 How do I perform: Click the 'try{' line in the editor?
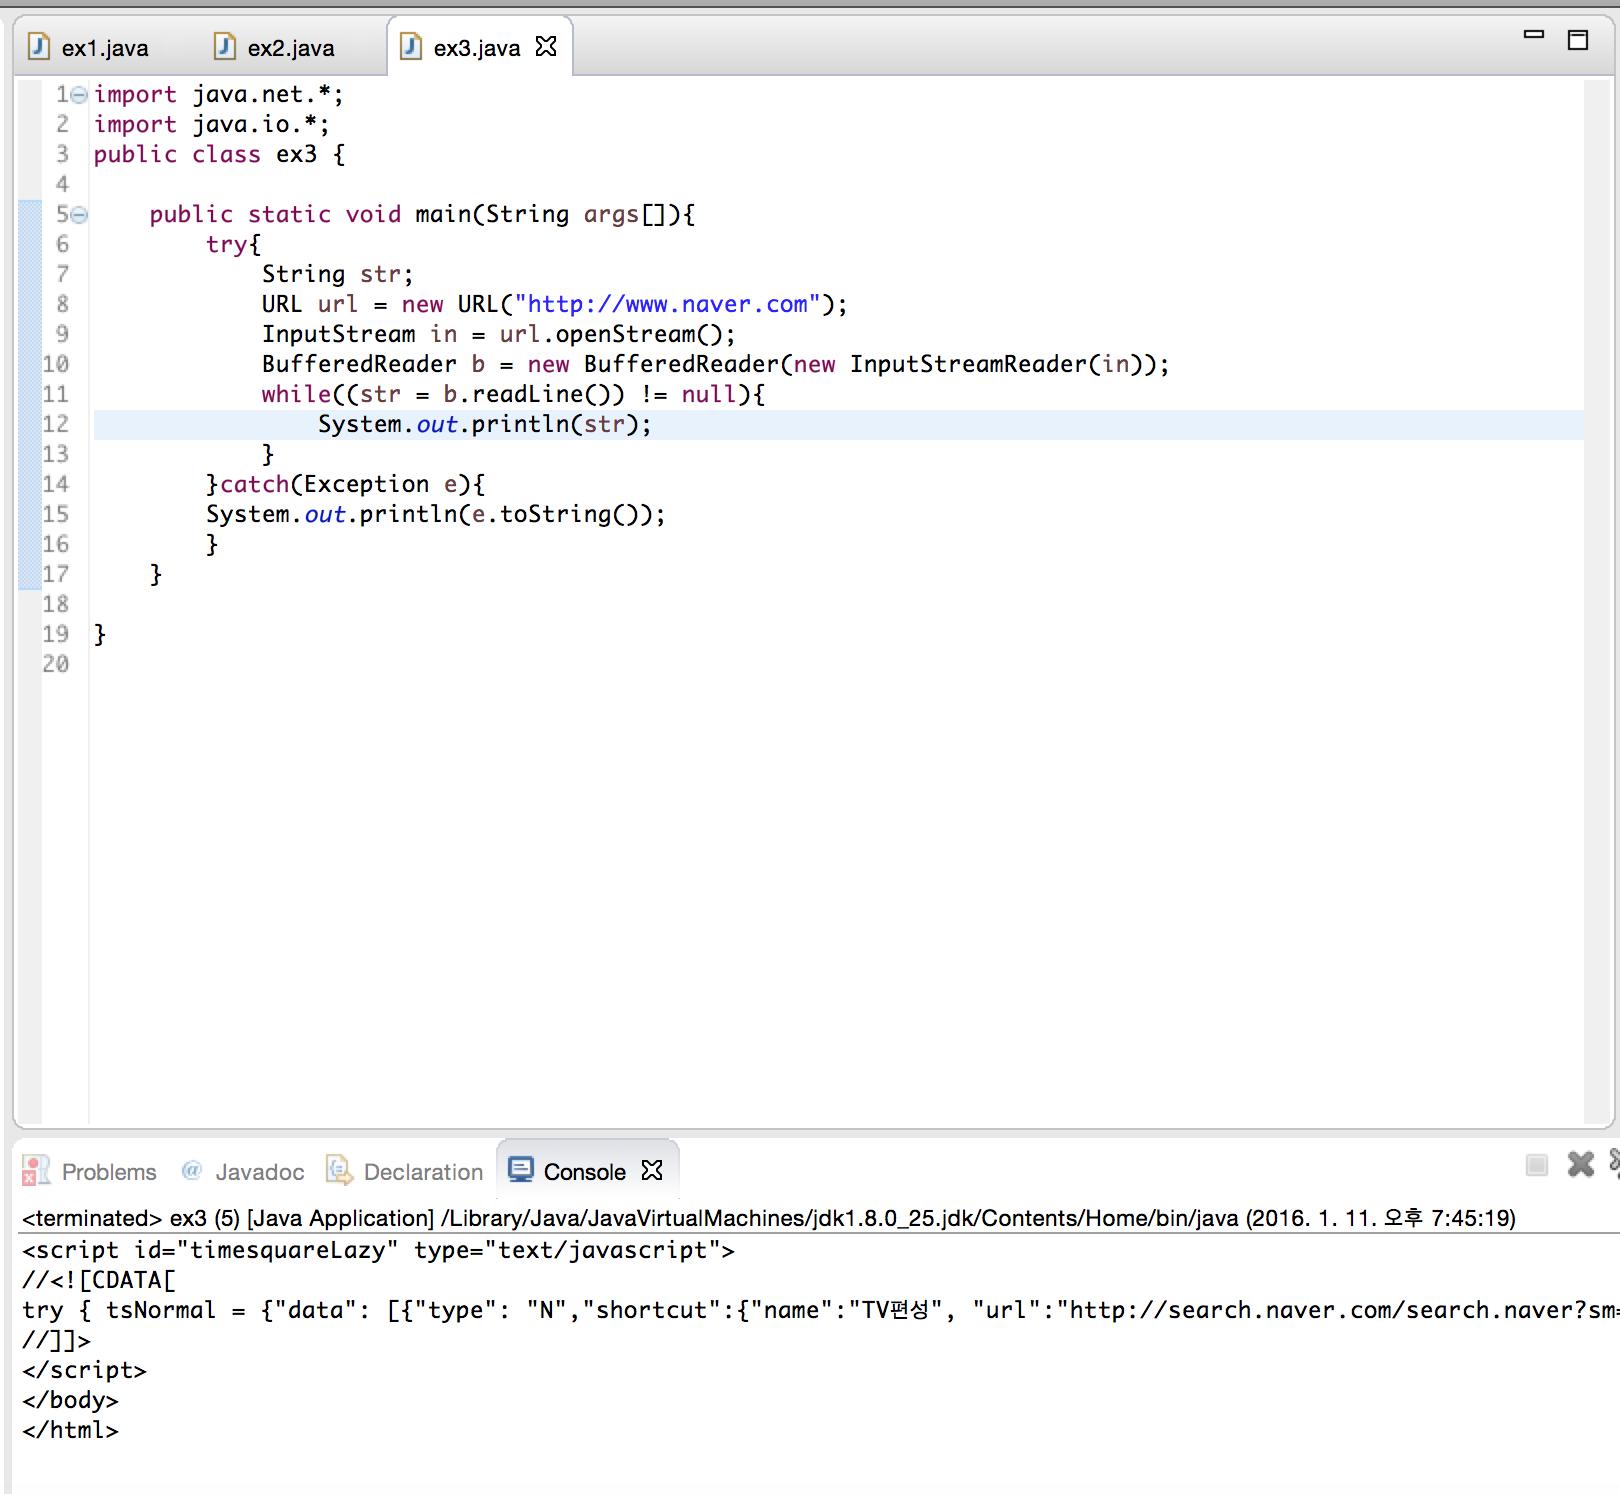tap(234, 245)
